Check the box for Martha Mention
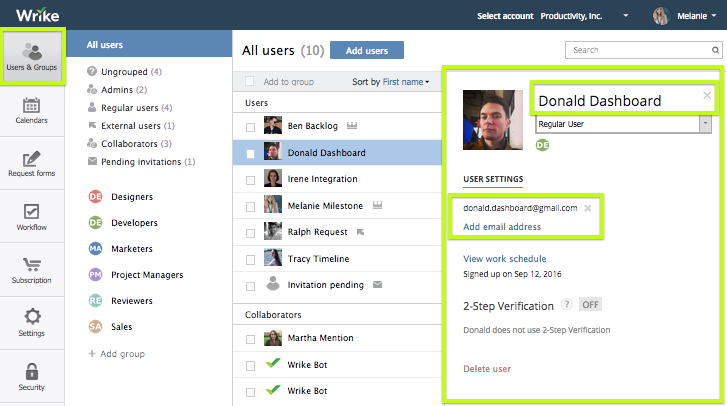Viewport: 727px width, 406px height. pyautogui.click(x=250, y=339)
